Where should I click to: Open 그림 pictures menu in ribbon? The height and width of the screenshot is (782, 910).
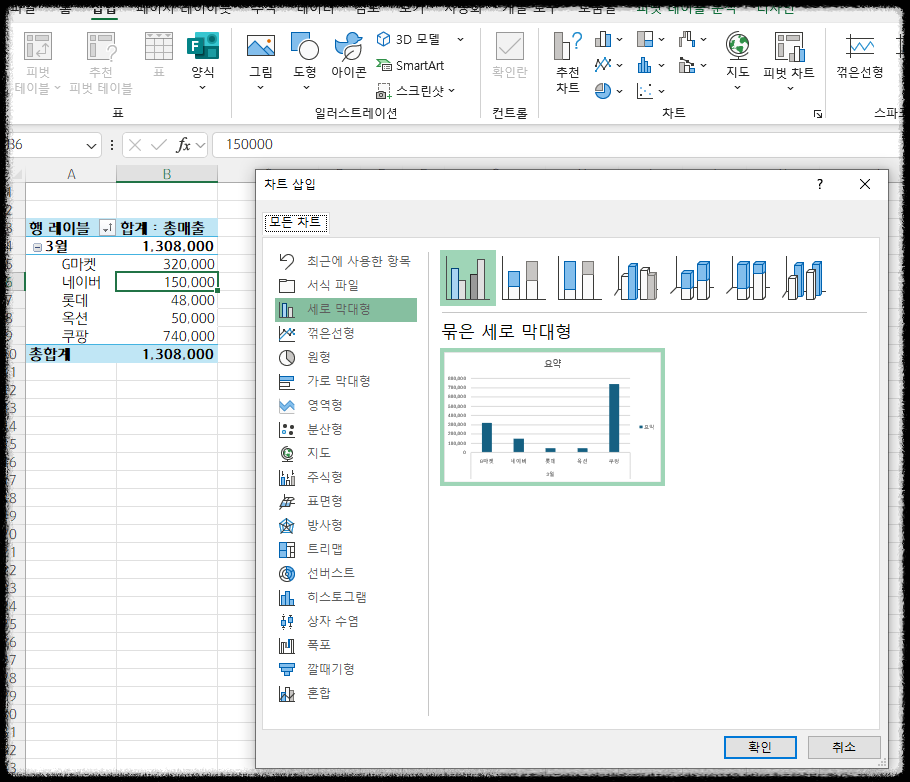261,63
